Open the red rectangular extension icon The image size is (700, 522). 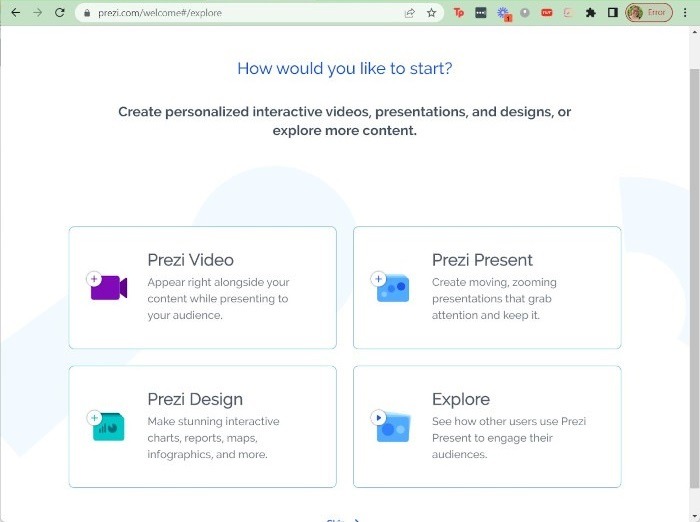click(547, 13)
